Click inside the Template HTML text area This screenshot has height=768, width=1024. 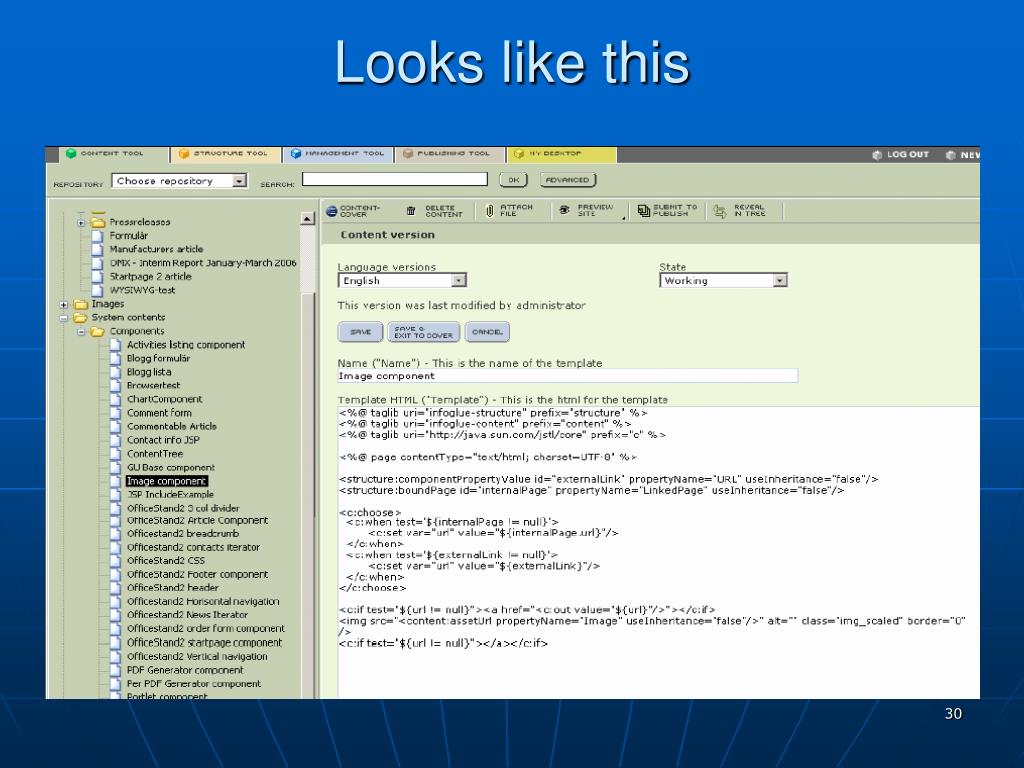pyautogui.click(x=658, y=552)
